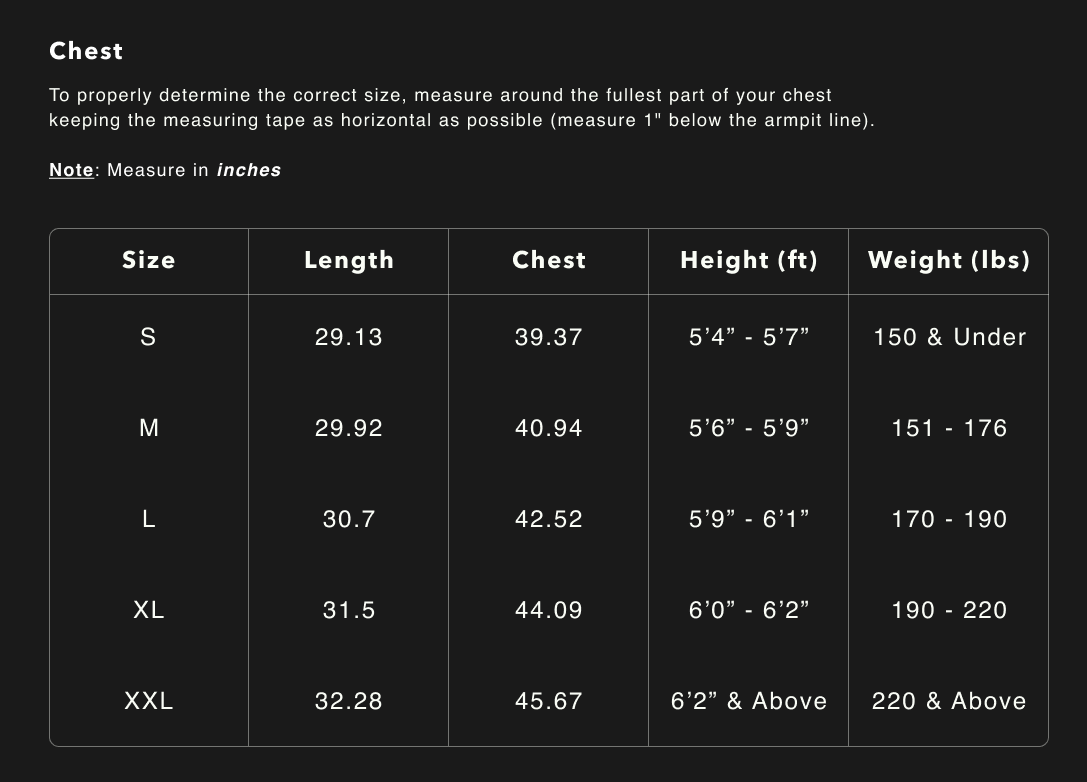Image resolution: width=1087 pixels, height=782 pixels.
Task: Click the bold italic word inches
Action: (249, 170)
